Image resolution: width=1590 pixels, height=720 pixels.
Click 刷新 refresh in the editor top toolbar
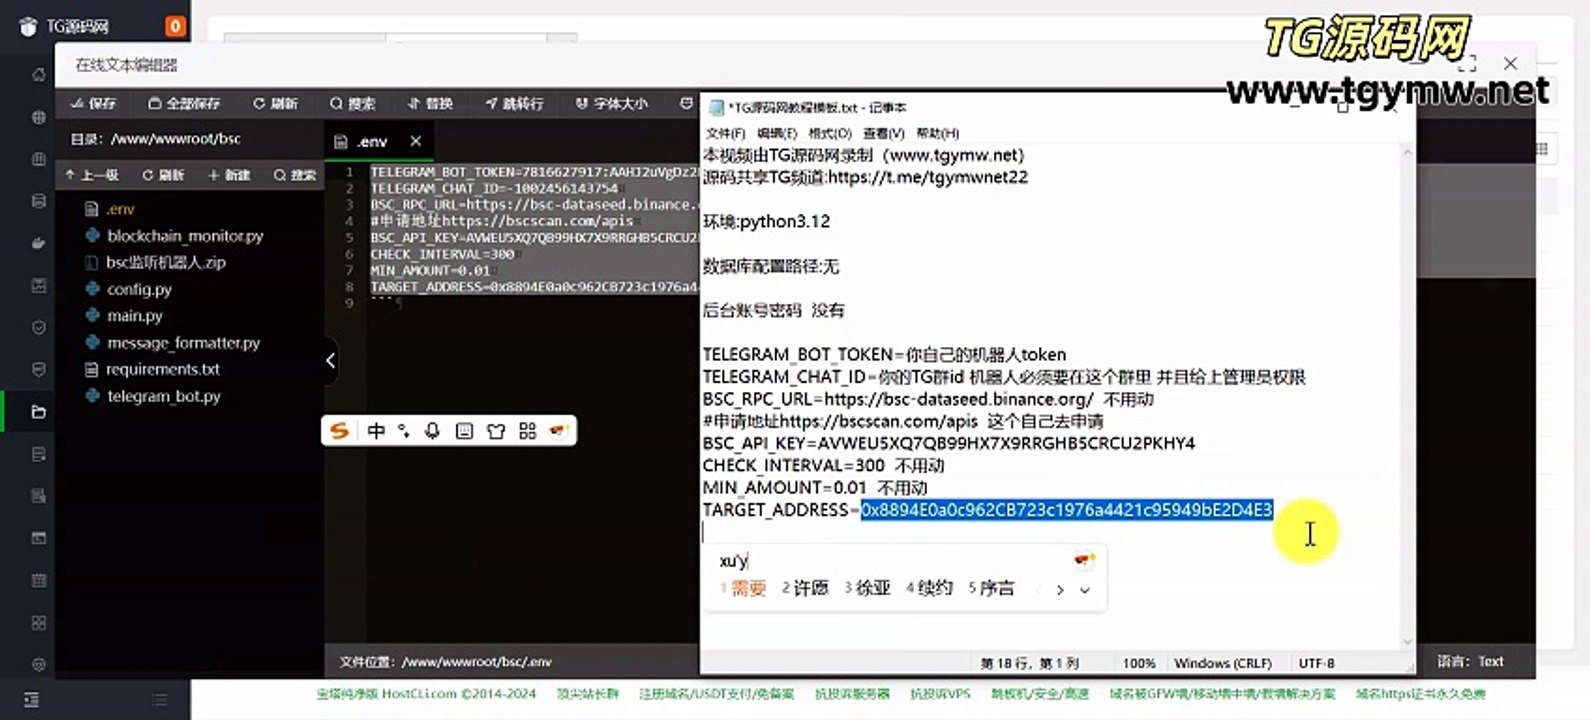275,103
